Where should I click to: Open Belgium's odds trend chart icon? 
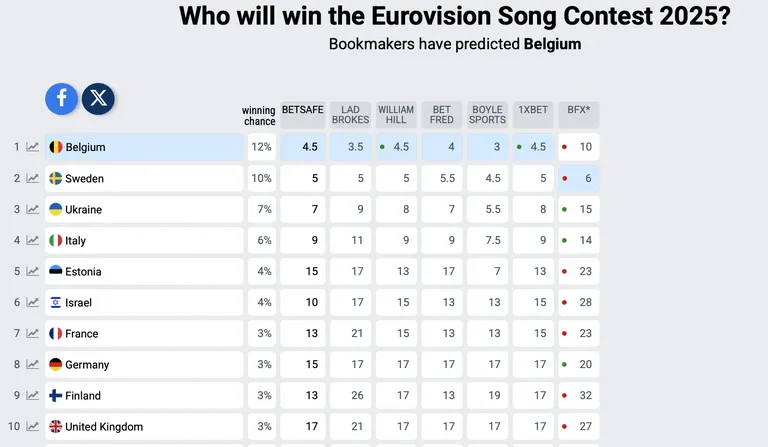32,147
